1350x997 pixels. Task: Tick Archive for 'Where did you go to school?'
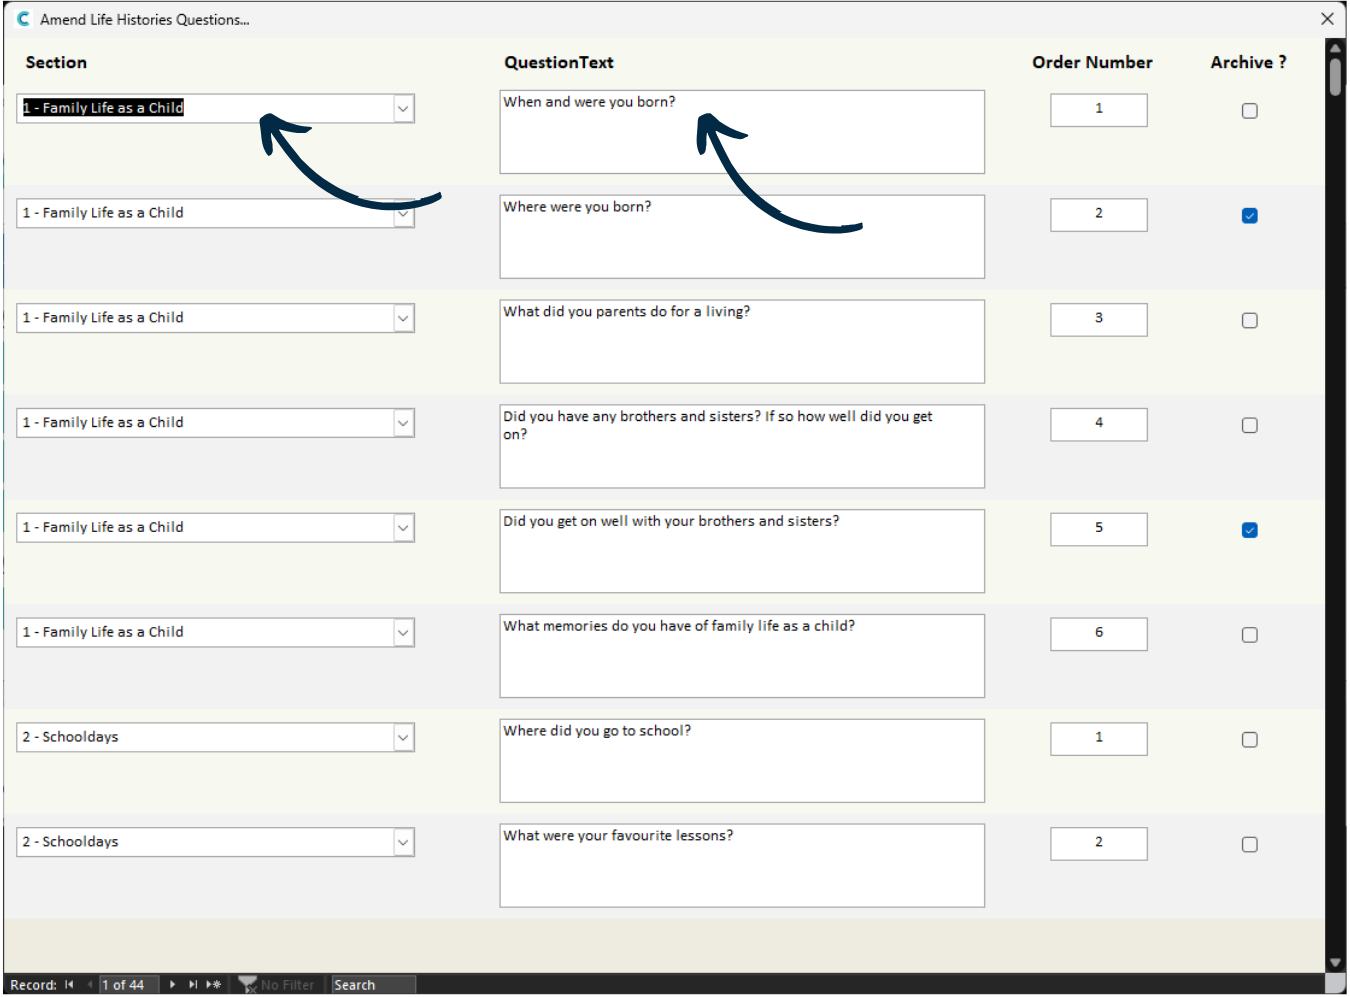click(x=1249, y=740)
